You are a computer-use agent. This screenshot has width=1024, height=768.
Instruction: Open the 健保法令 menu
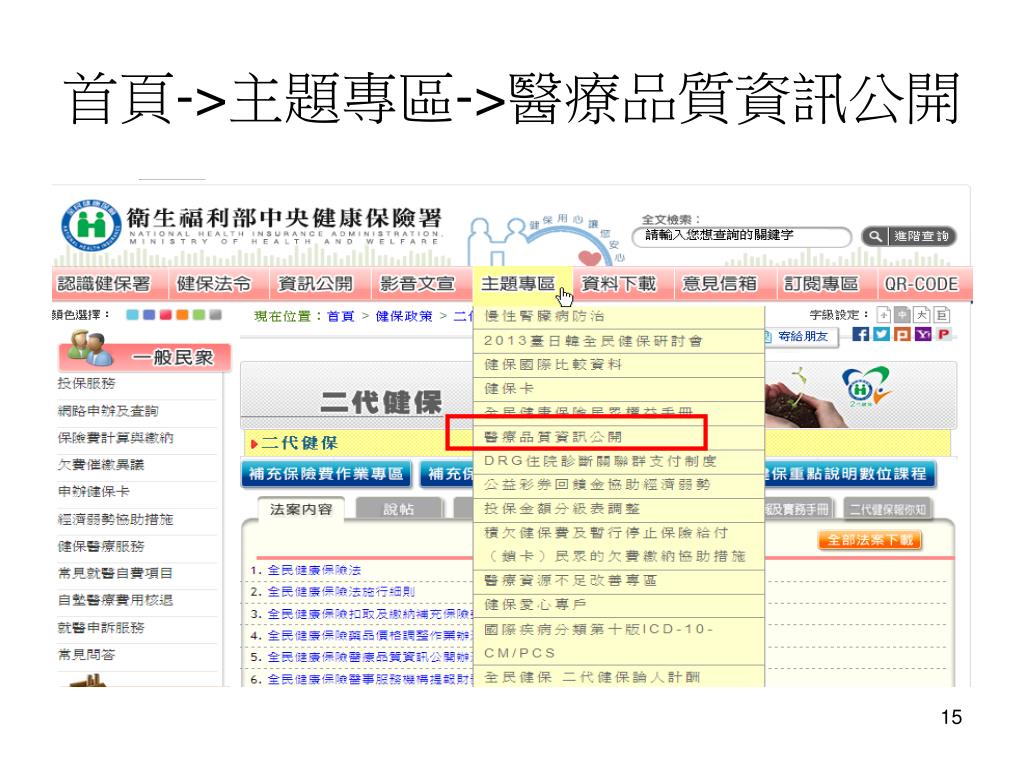(x=214, y=283)
